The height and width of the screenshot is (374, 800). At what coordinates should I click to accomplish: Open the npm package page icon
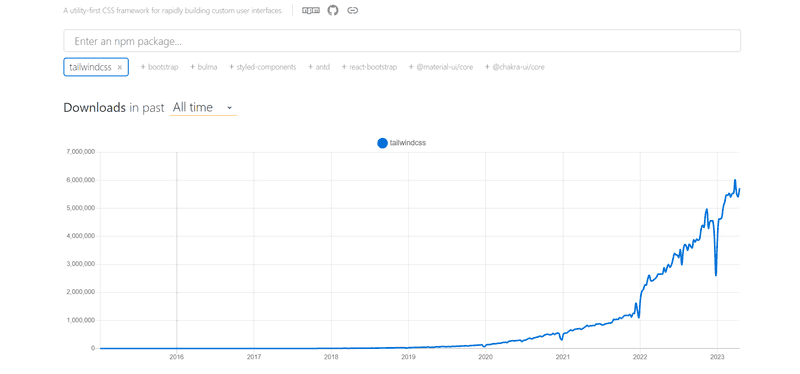coord(311,10)
